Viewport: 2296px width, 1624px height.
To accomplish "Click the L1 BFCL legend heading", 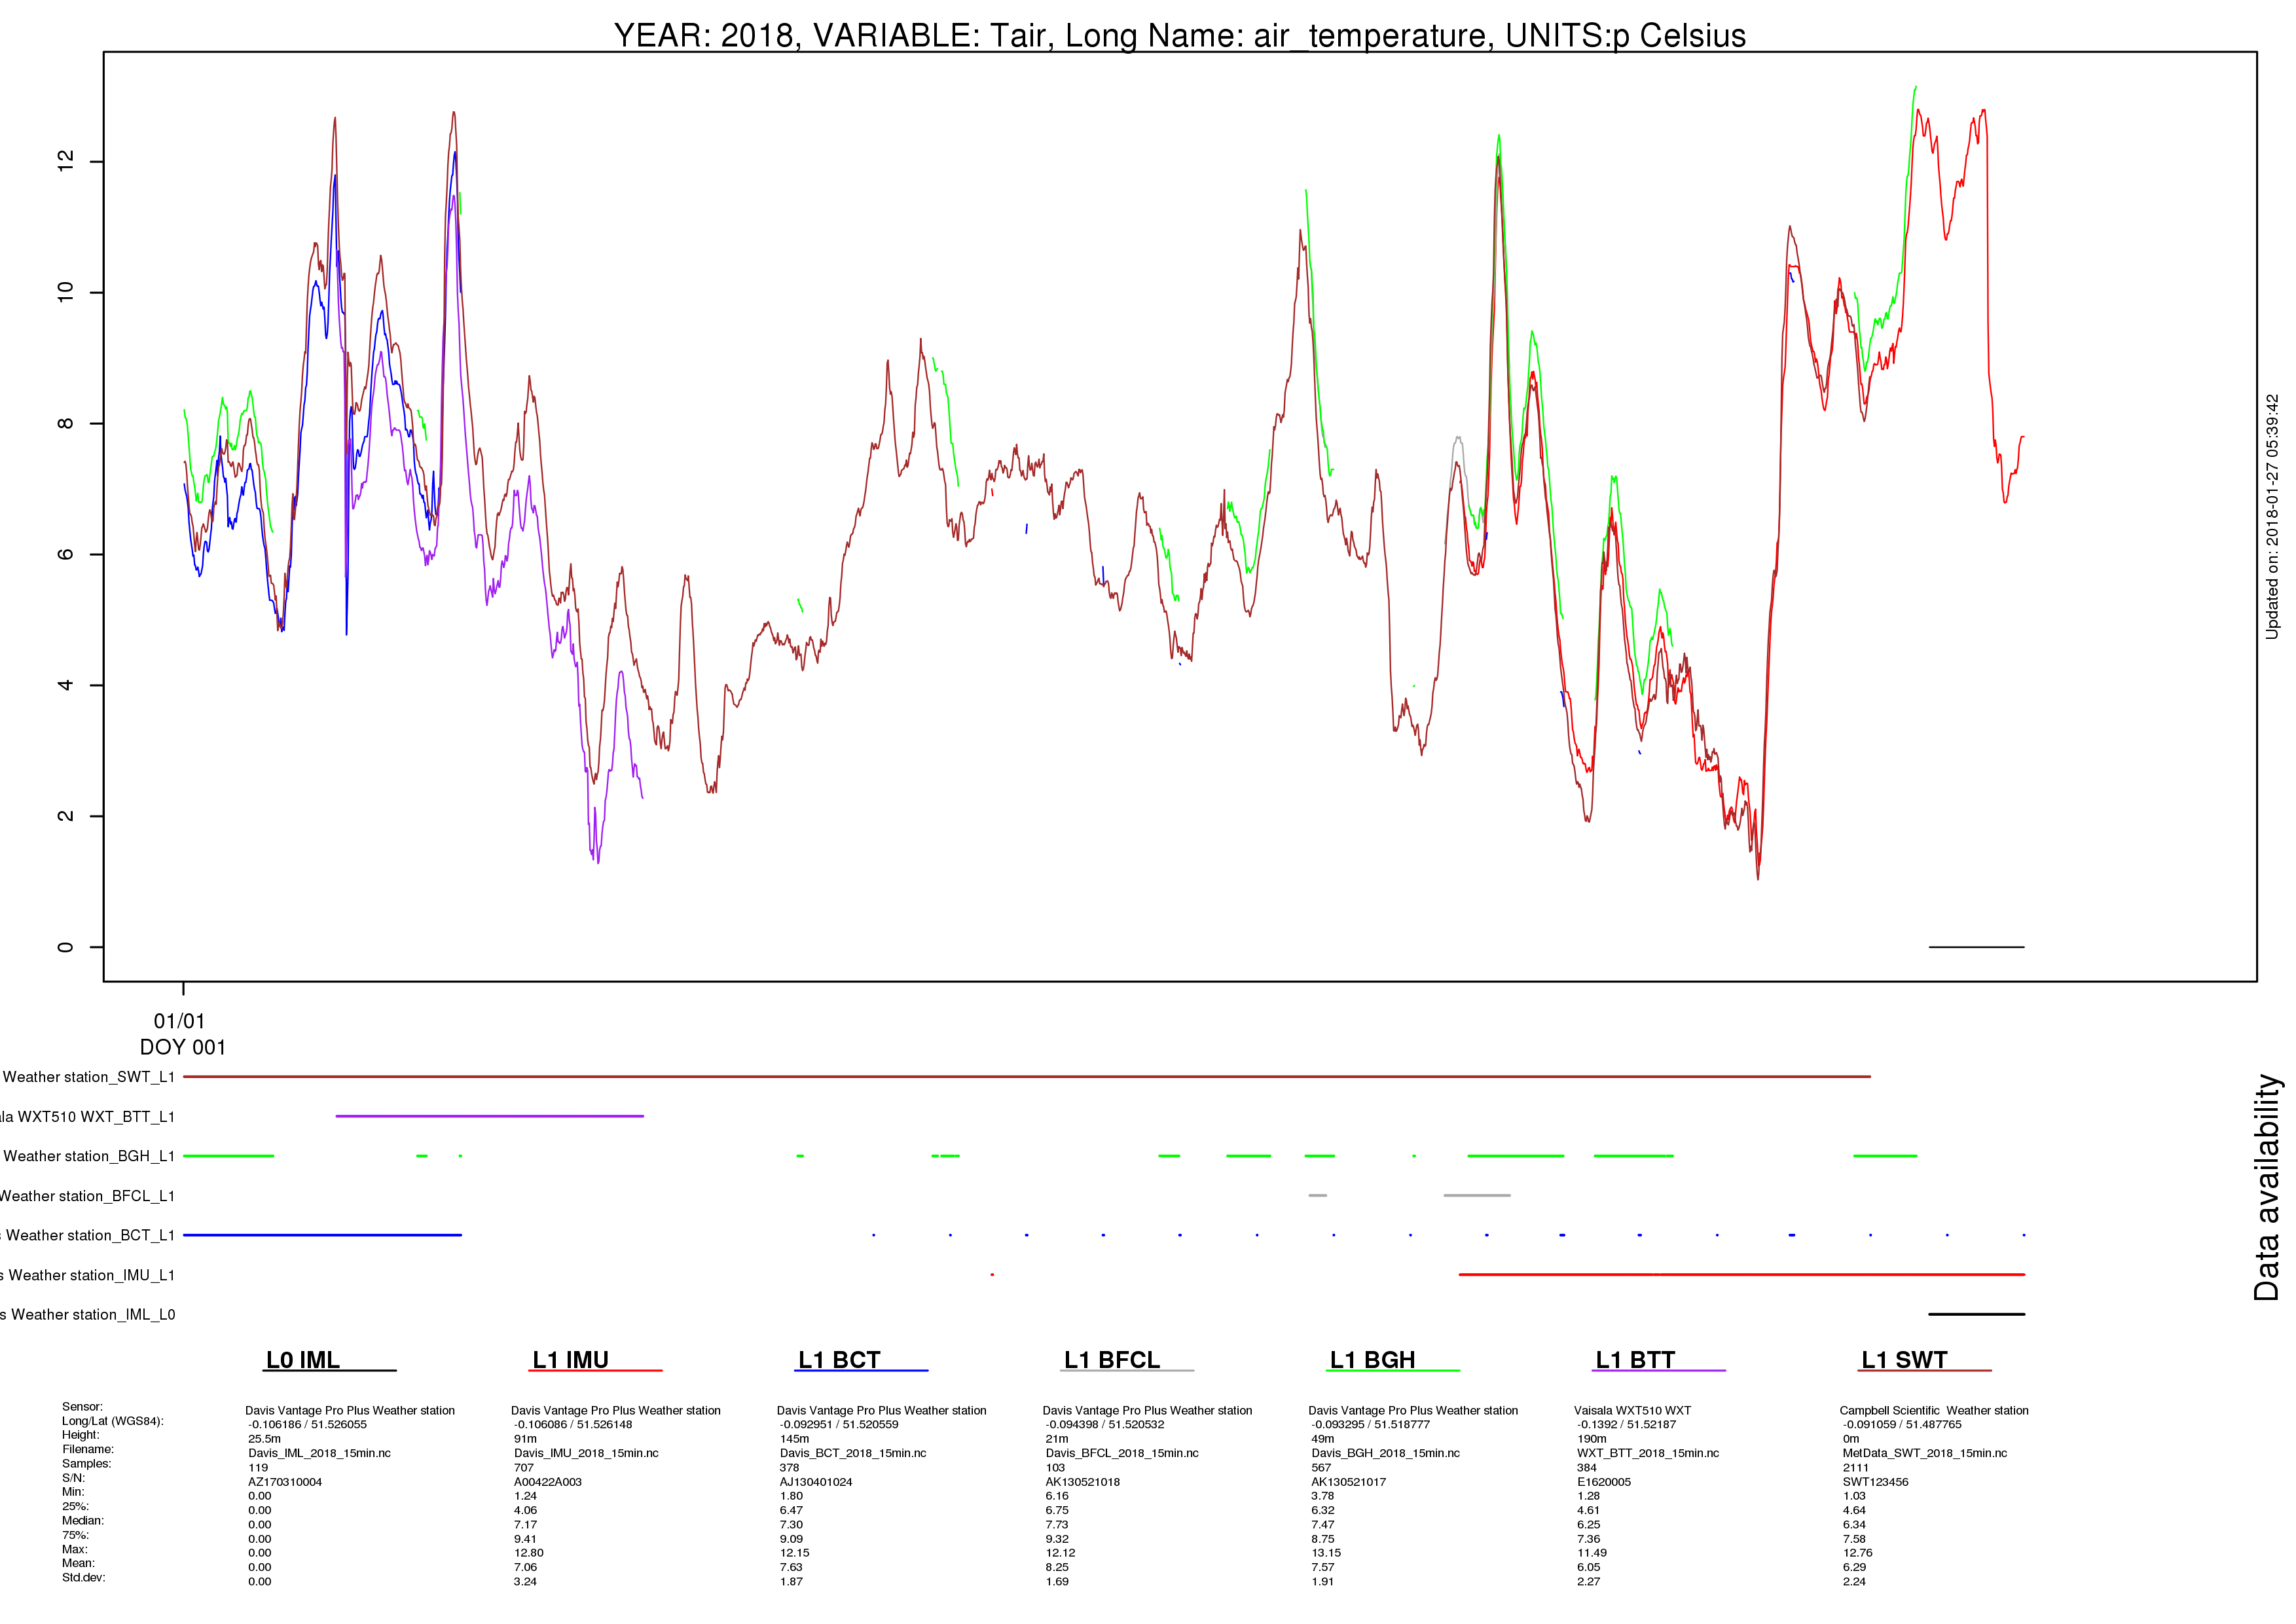I will pos(1112,1360).
